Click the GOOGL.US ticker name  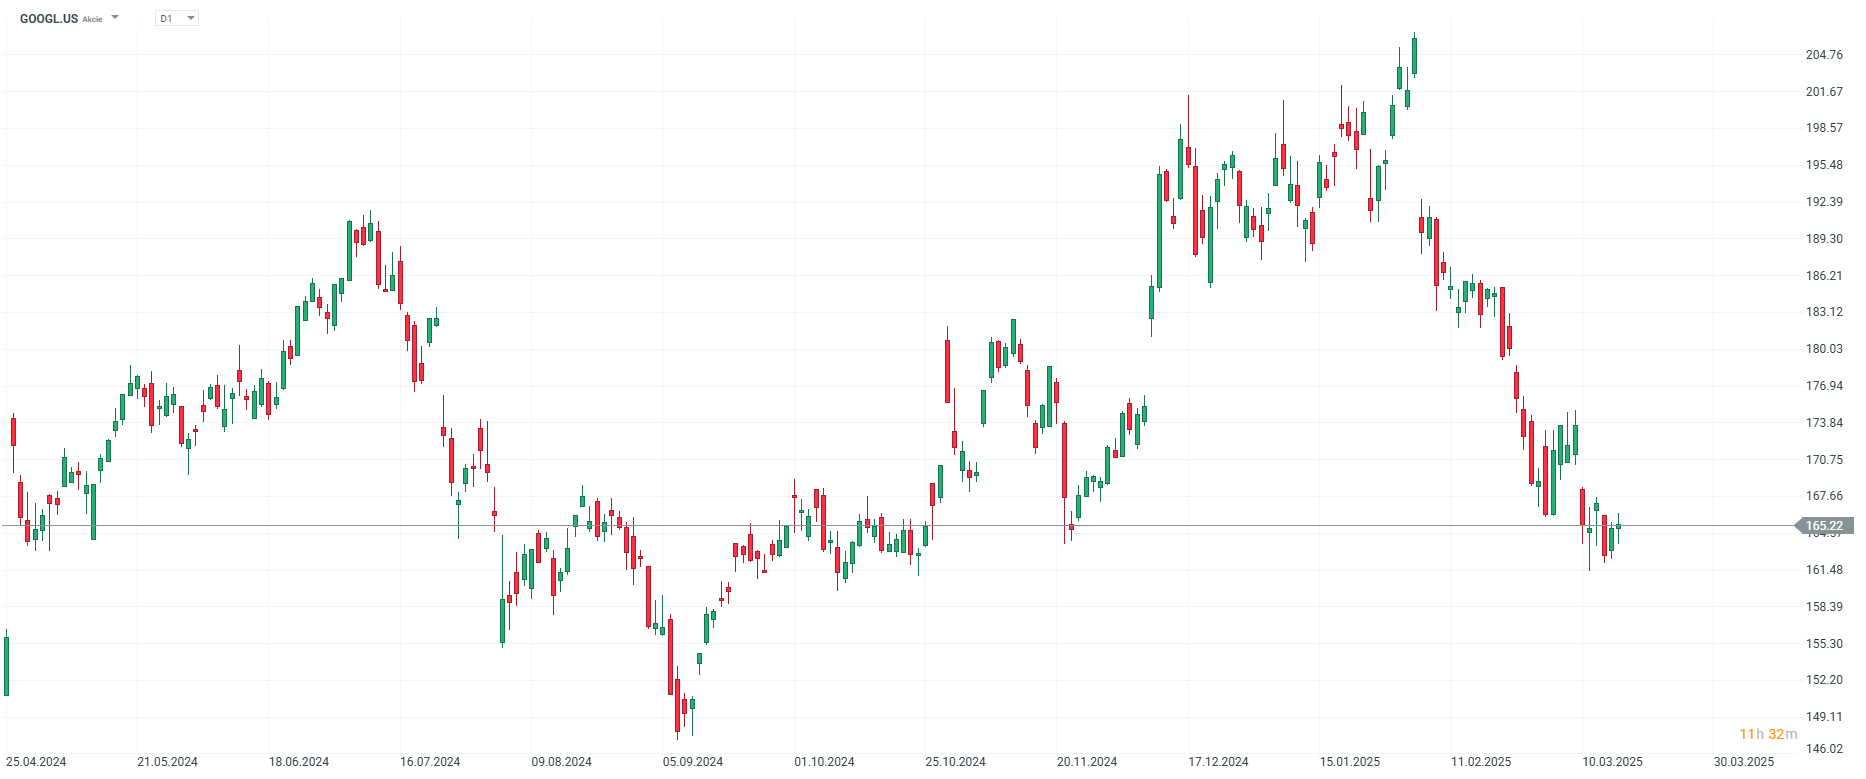coord(48,18)
